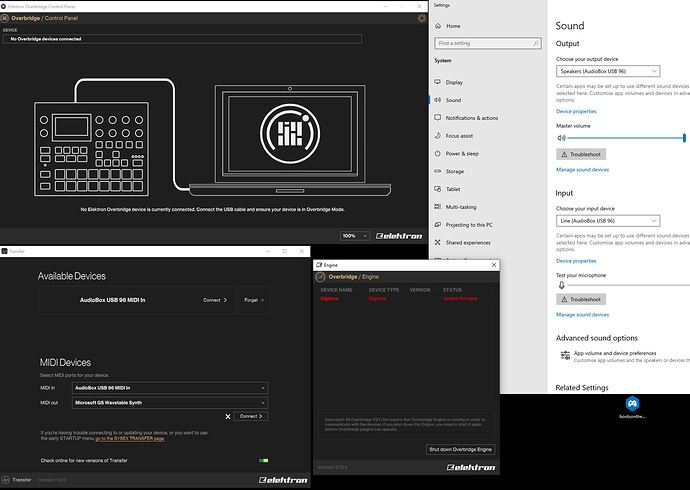
Task: Click the Overbridge logo icon in Control Panel header
Action: pos(5,18)
